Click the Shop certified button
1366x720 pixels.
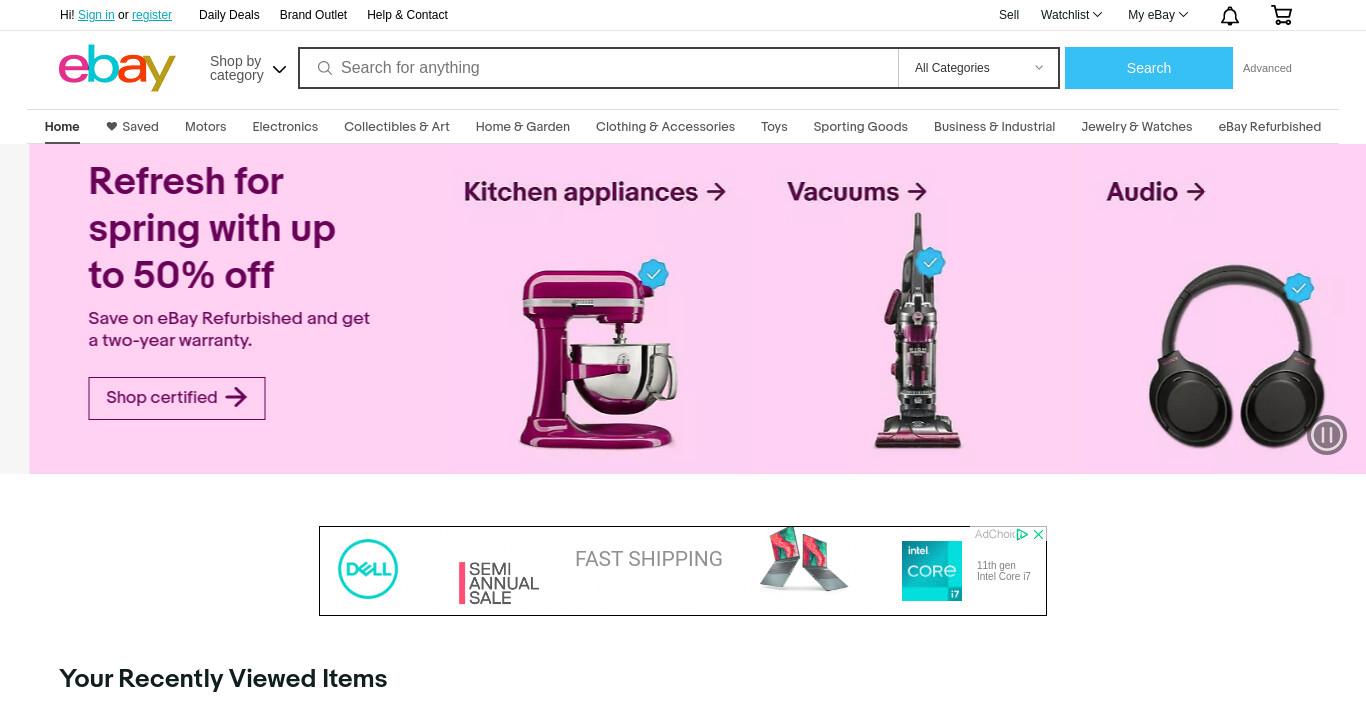(177, 398)
